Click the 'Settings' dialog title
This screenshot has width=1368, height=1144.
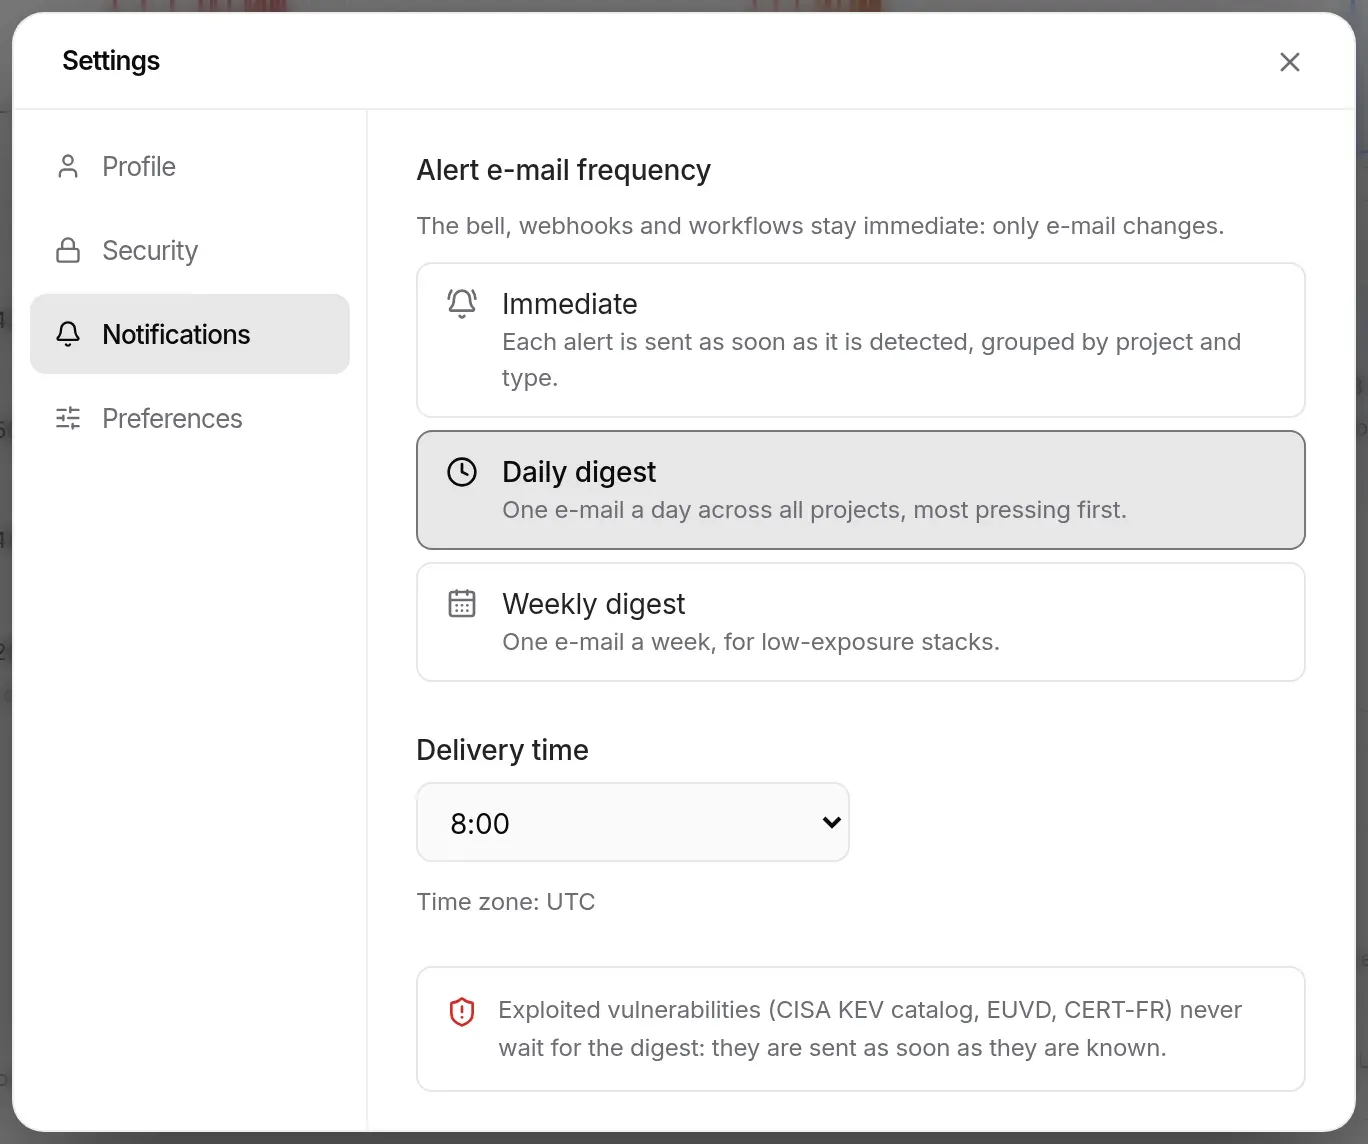point(111,61)
